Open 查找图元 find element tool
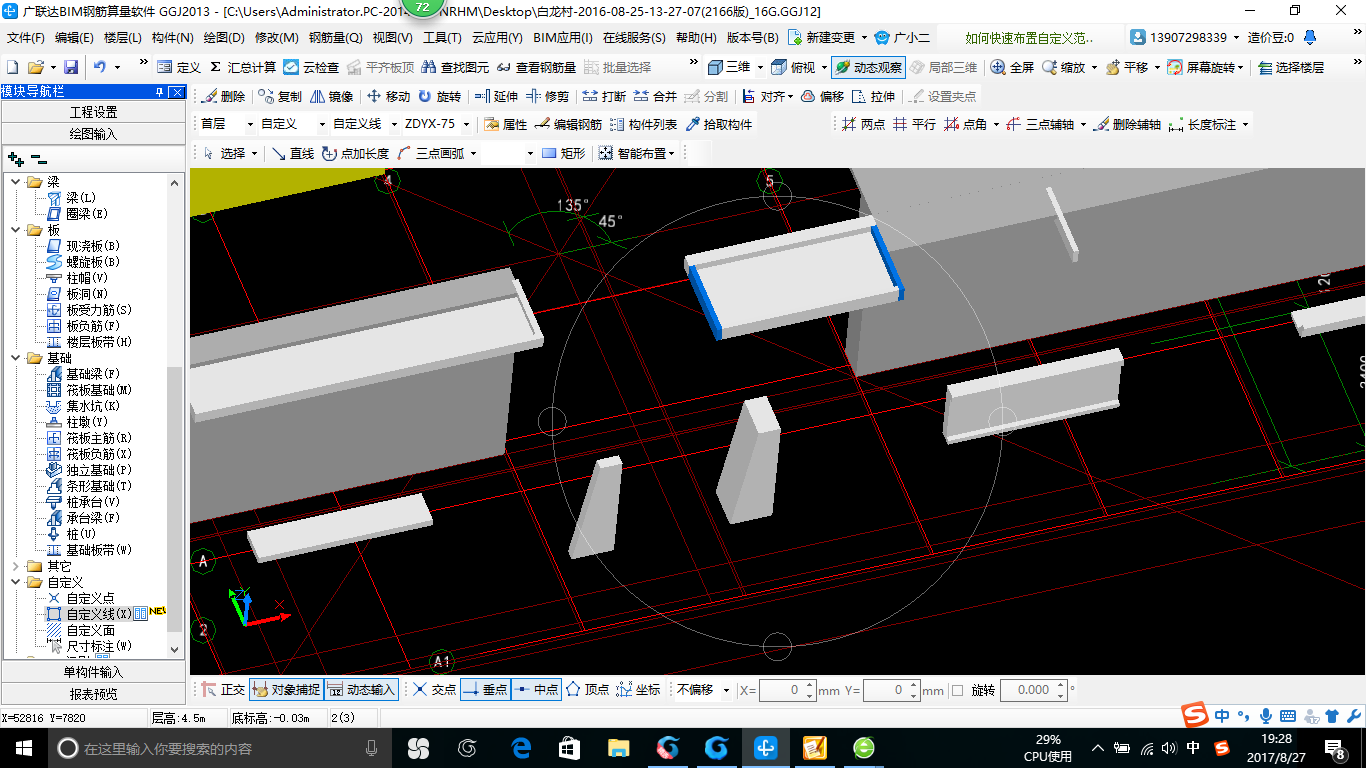Image resolution: width=1366 pixels, height=768 pixels. point(455,67)
